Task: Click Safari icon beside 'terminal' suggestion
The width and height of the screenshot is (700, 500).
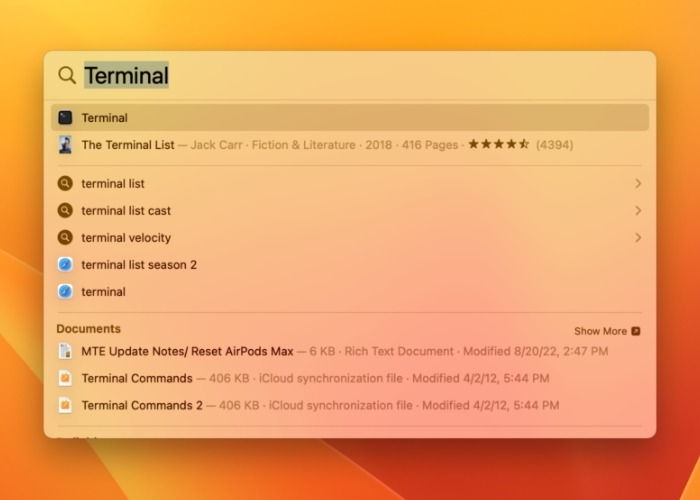Action: pos(65,292)
